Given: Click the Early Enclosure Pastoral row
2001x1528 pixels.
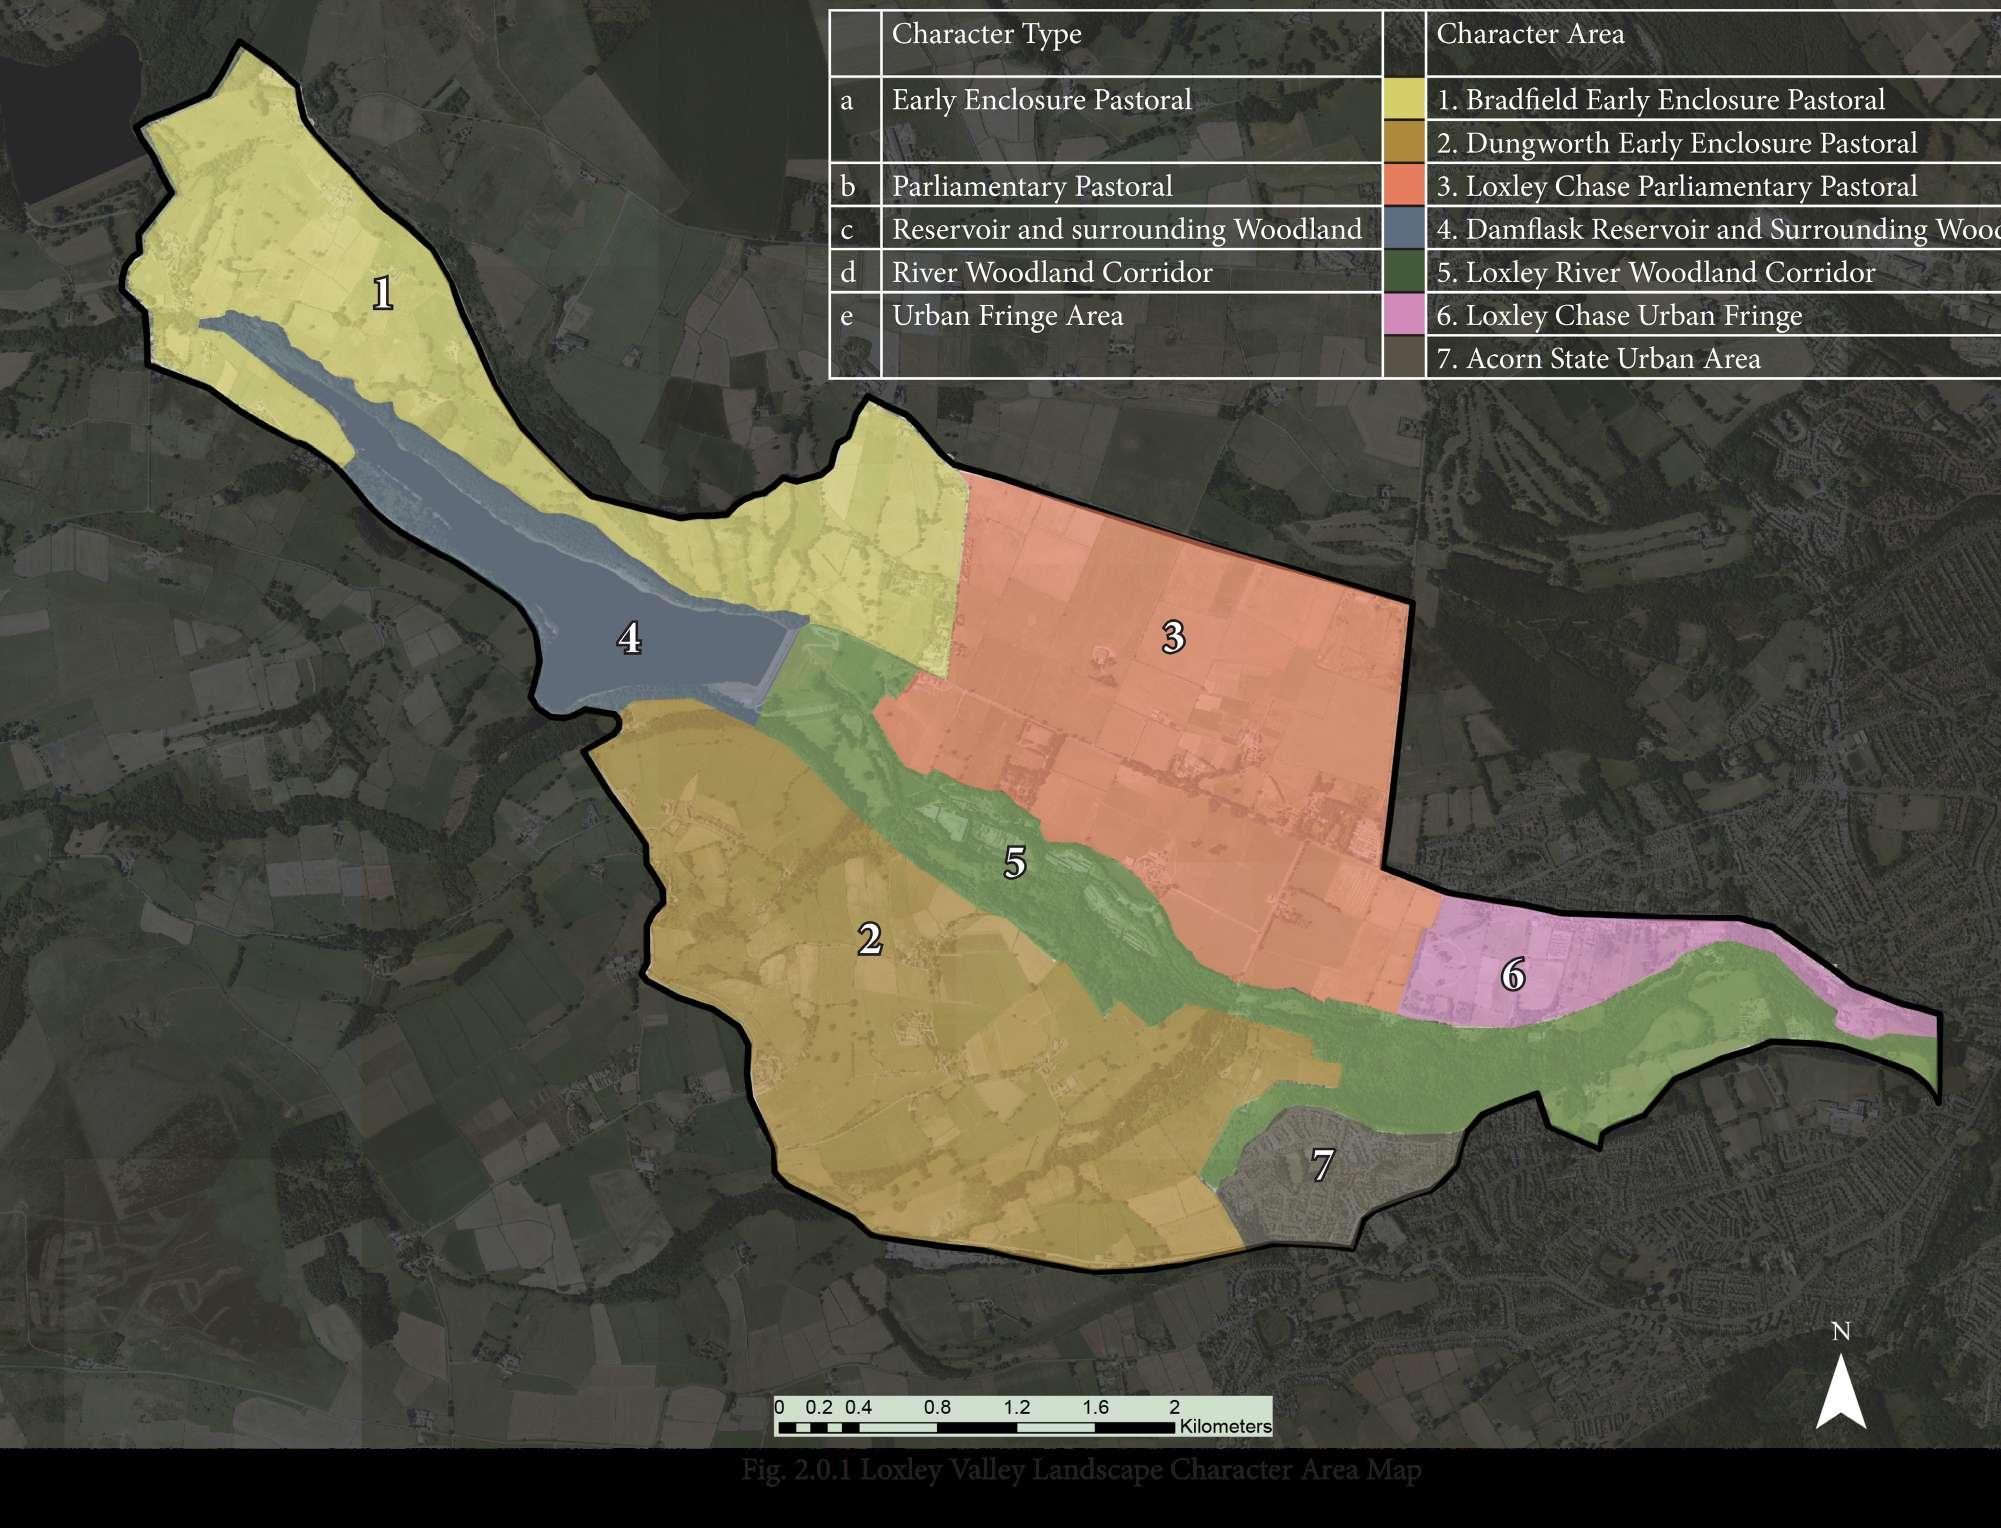Looking at the screenshot, I should click(1041, 100).
